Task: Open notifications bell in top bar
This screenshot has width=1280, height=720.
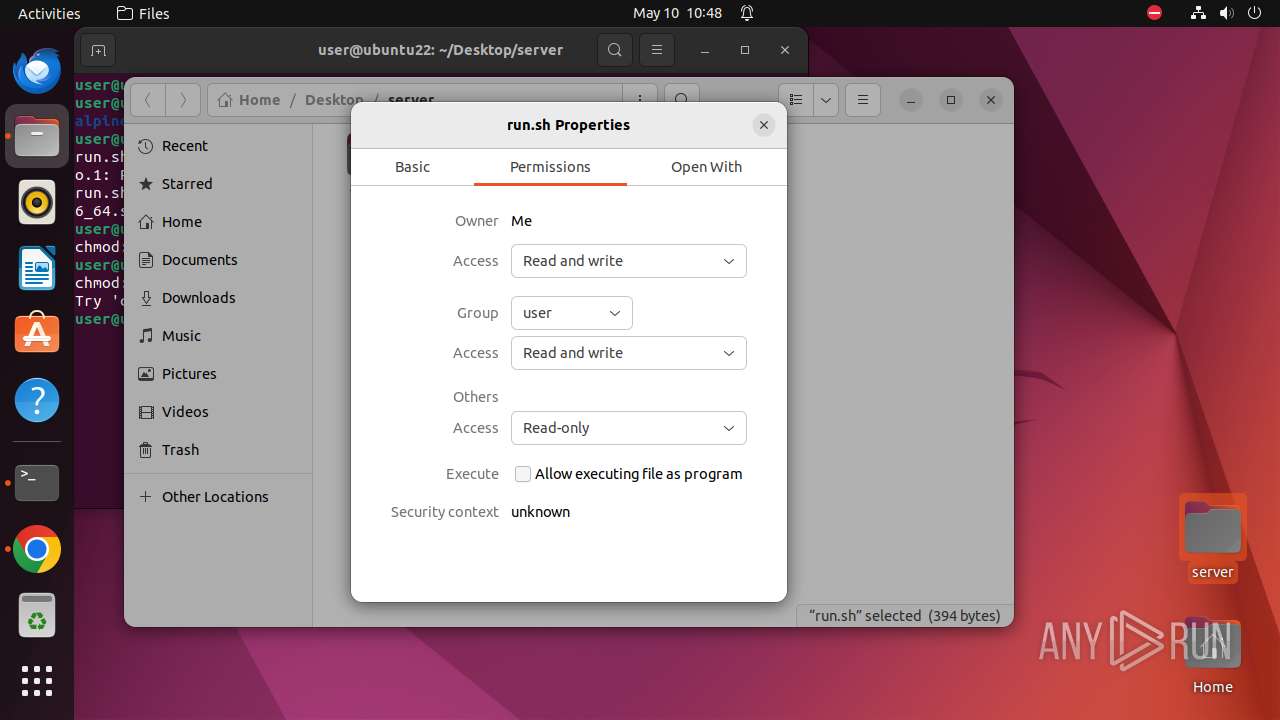Action: [x=747, y=13]
